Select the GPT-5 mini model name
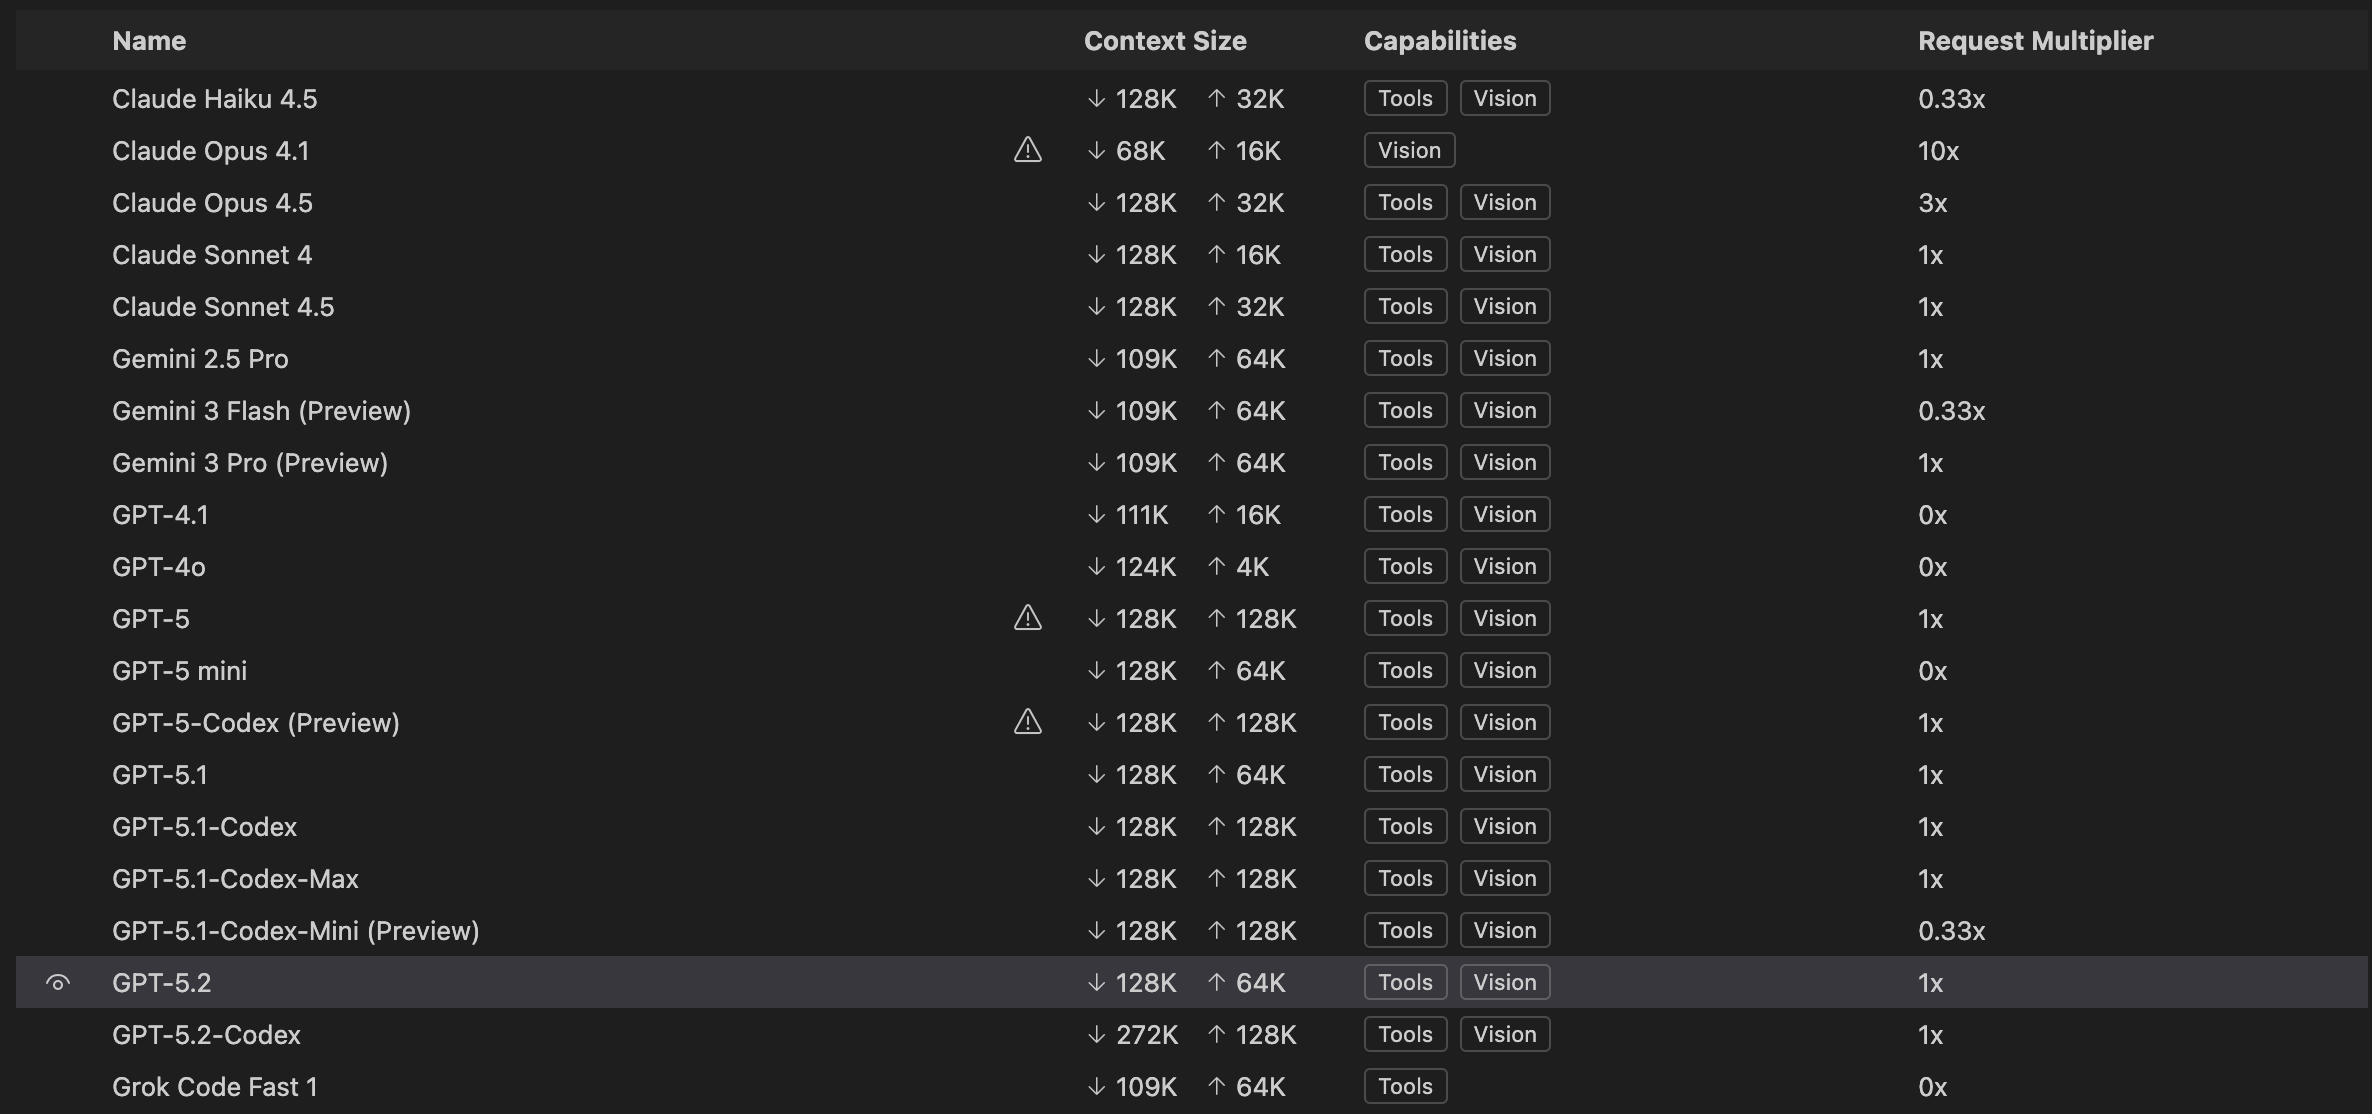Screen dimensions: 2372x1114 [x=180, y=671]
